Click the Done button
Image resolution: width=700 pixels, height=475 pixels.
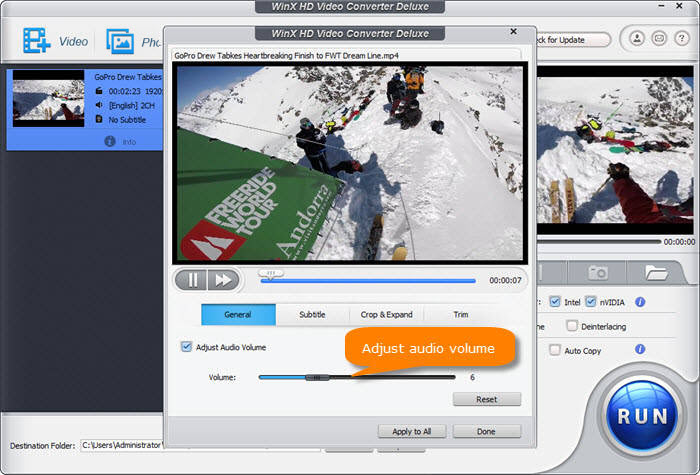(x=487, y=431)
